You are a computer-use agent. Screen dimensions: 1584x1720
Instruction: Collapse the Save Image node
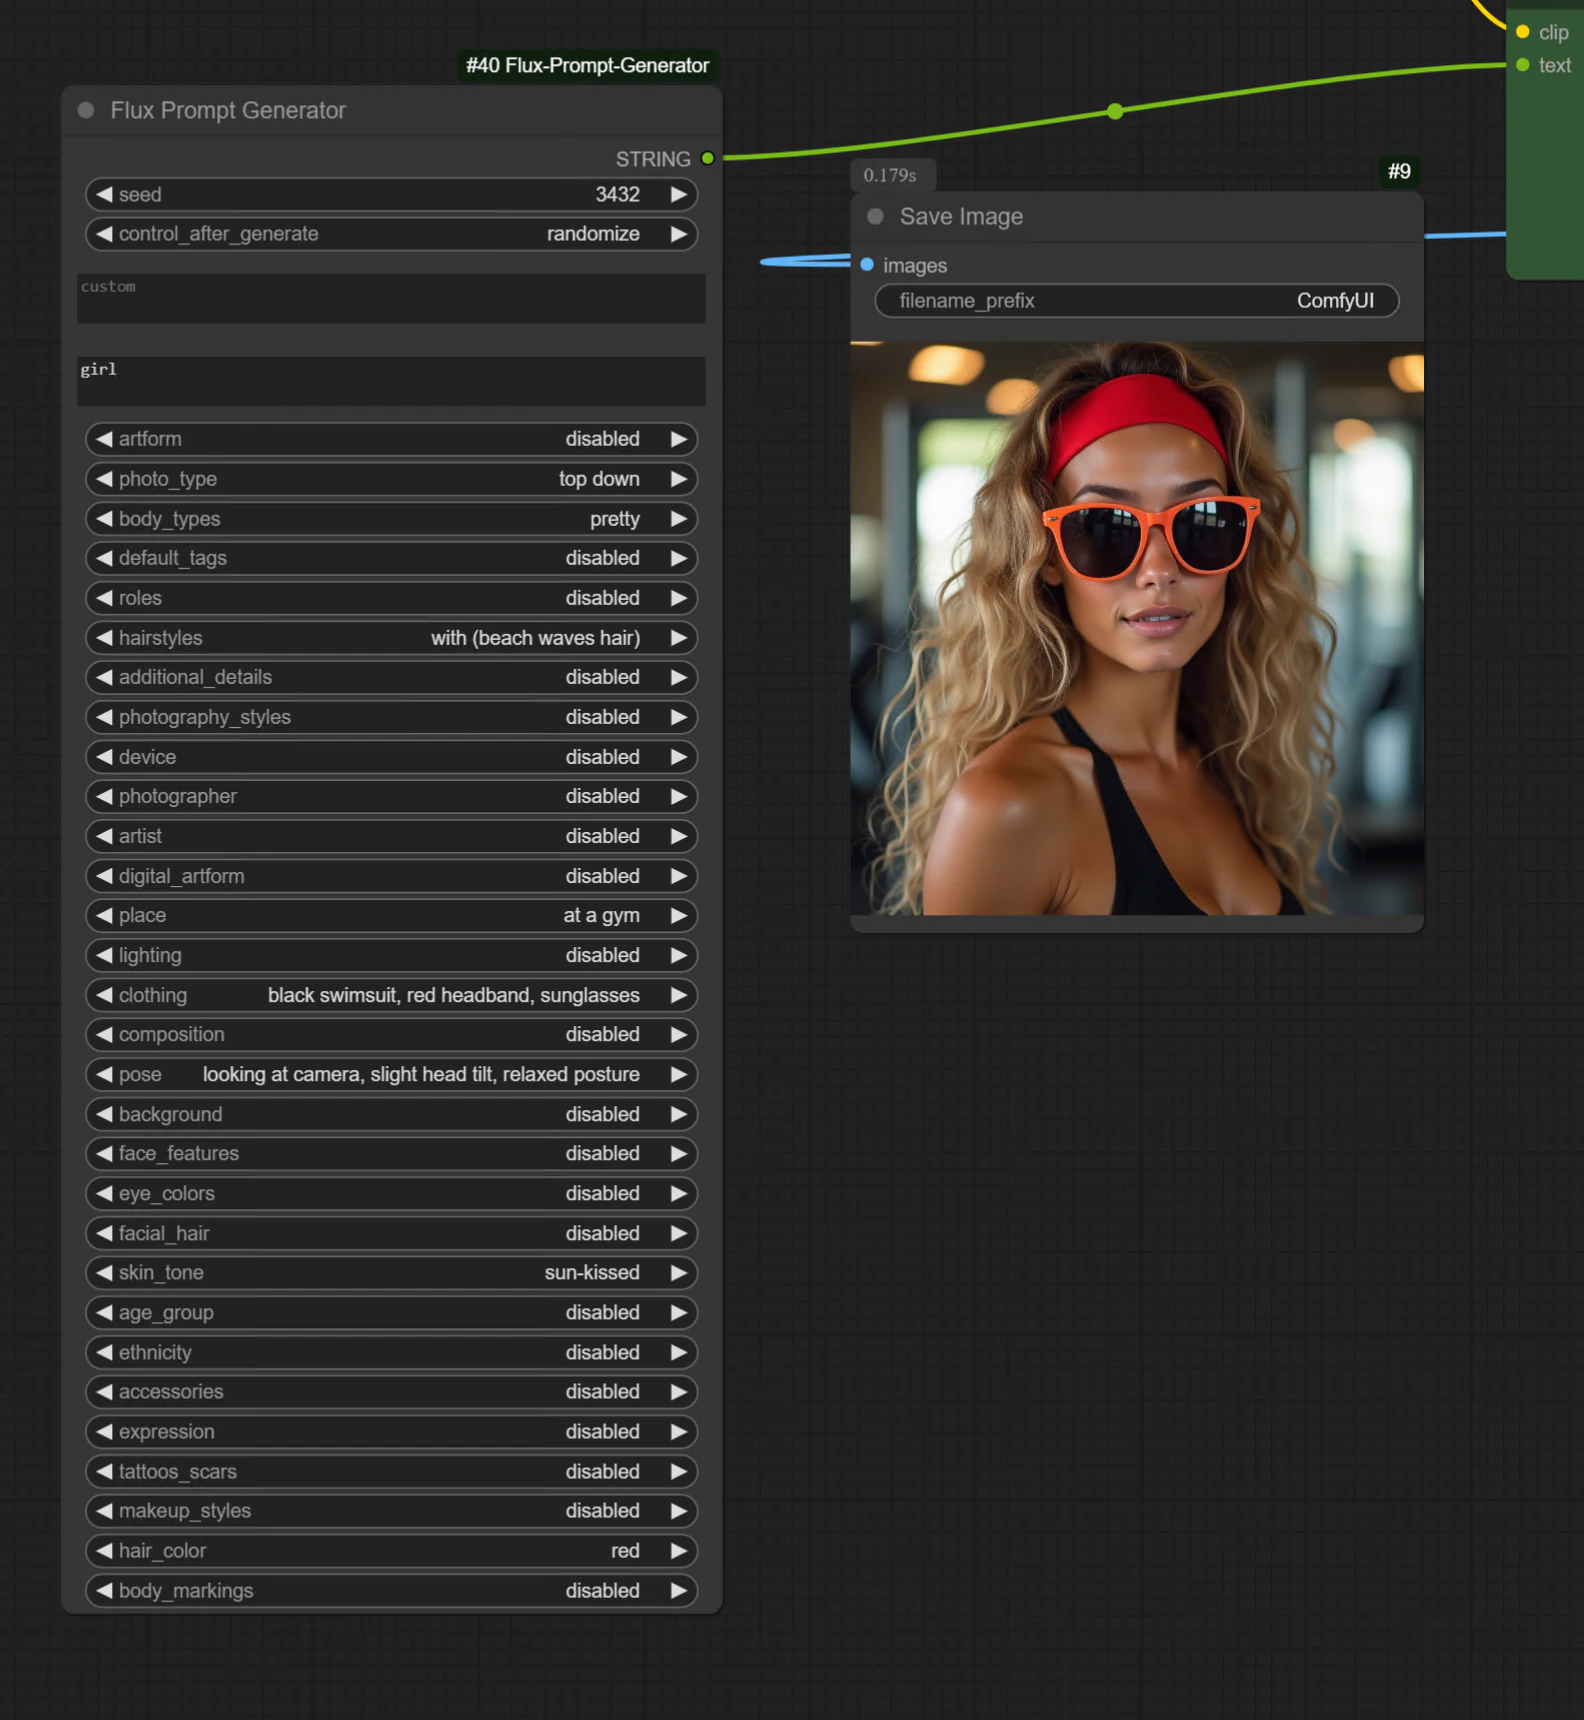[875, 217]
